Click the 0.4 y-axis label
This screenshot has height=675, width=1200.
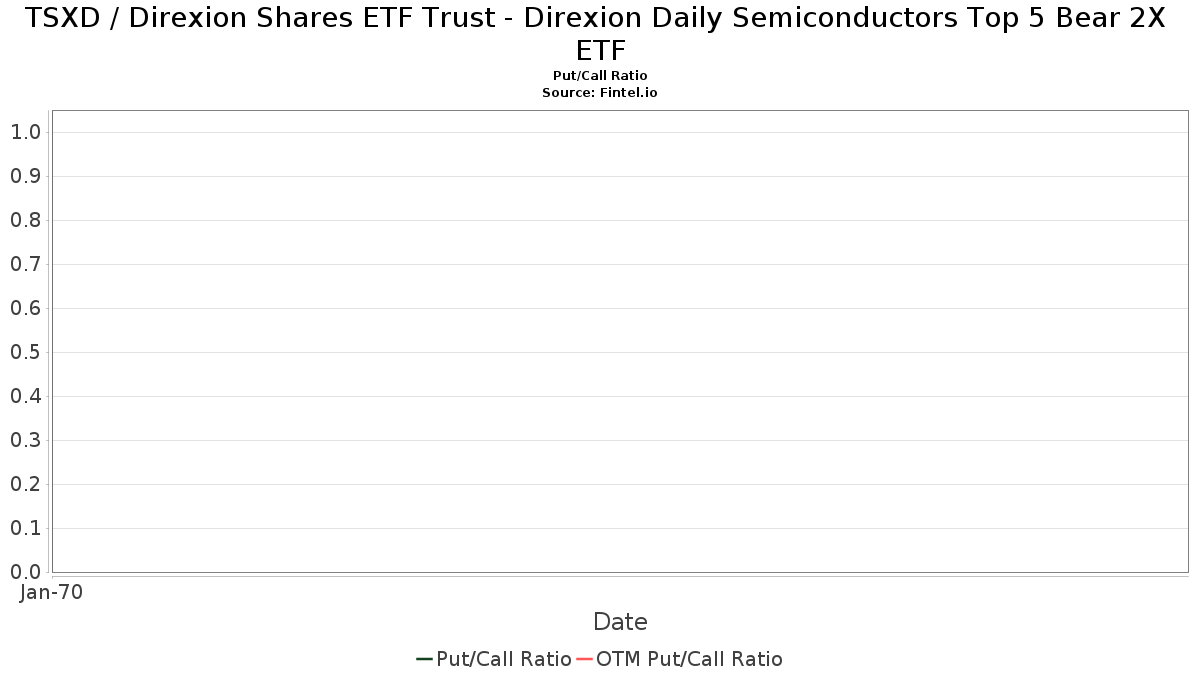(x=25, y=396)
